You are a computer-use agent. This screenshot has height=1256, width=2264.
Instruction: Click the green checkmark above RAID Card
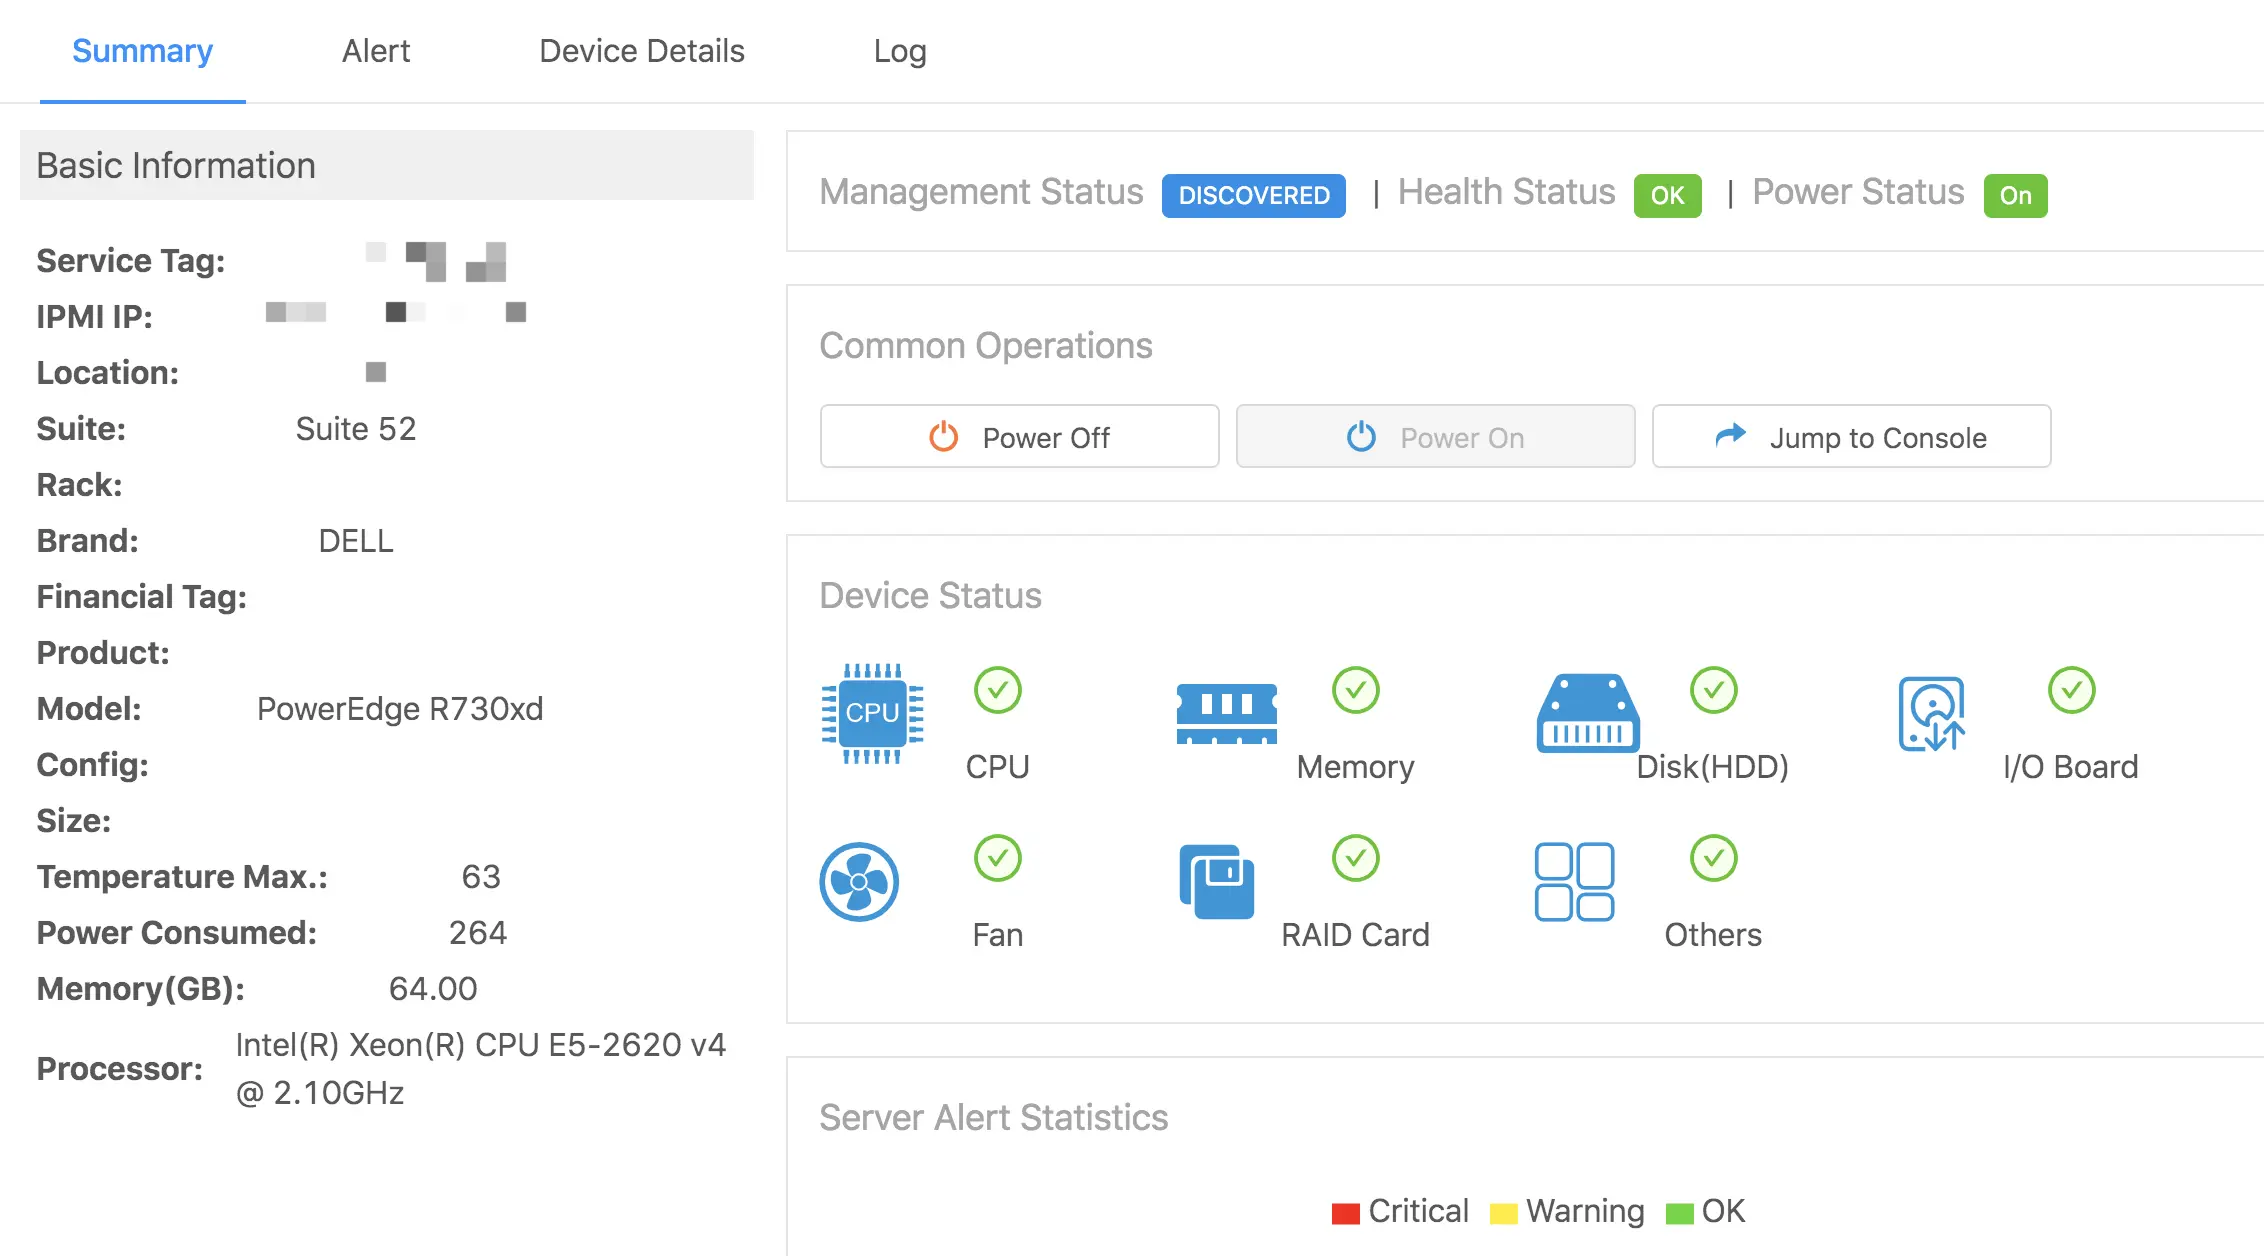pyautogui.click(x=1355, y=858)
